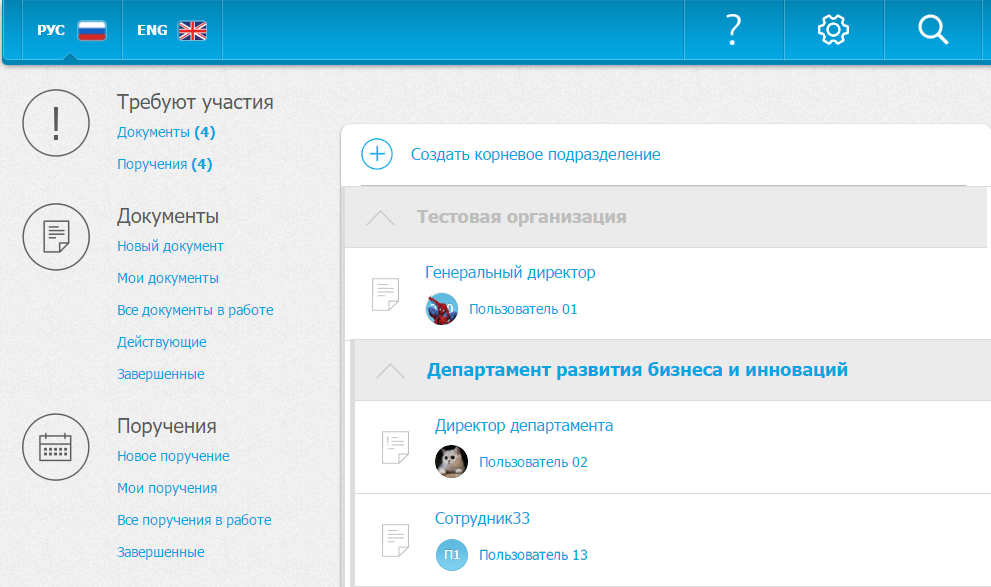The image size is (991, 587).
Task: Click document icon beside Генеральный директор
Action: 386,294
